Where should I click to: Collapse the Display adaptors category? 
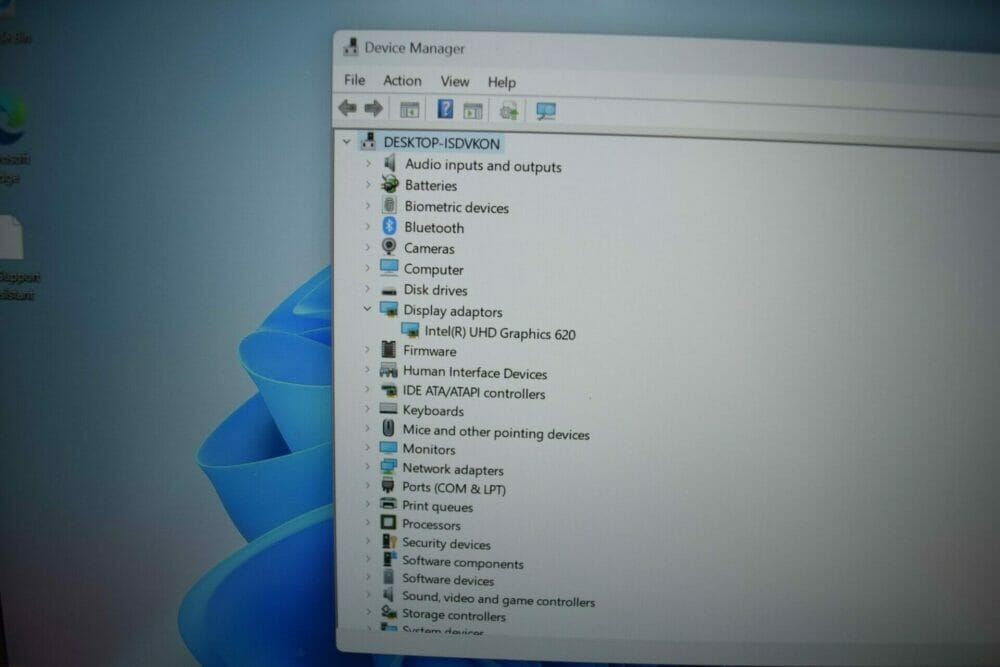click(x=367, y=309)
